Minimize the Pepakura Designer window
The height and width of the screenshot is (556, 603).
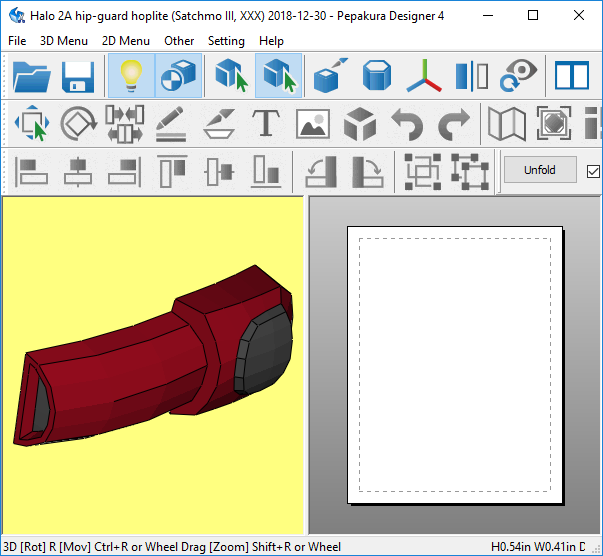coord(488,15)
